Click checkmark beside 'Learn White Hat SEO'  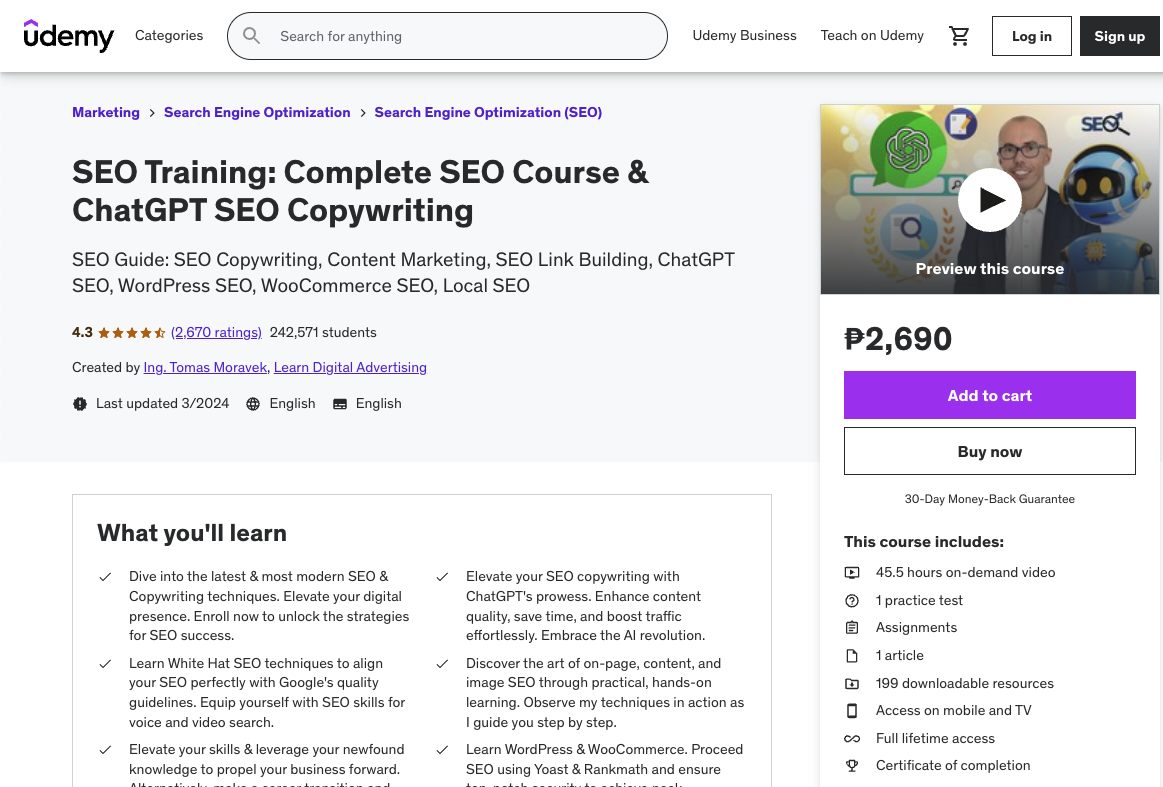105,663
